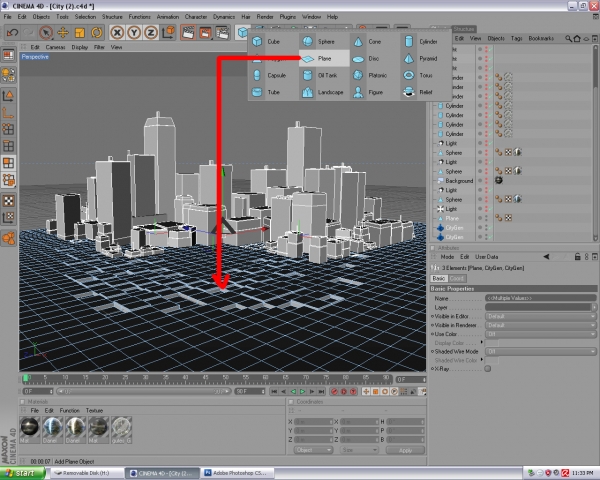Image resolution: width=600 pixels, height=480 pixels.
Task: Click the Undo arrow icon
Action: [x=12, y=33]
